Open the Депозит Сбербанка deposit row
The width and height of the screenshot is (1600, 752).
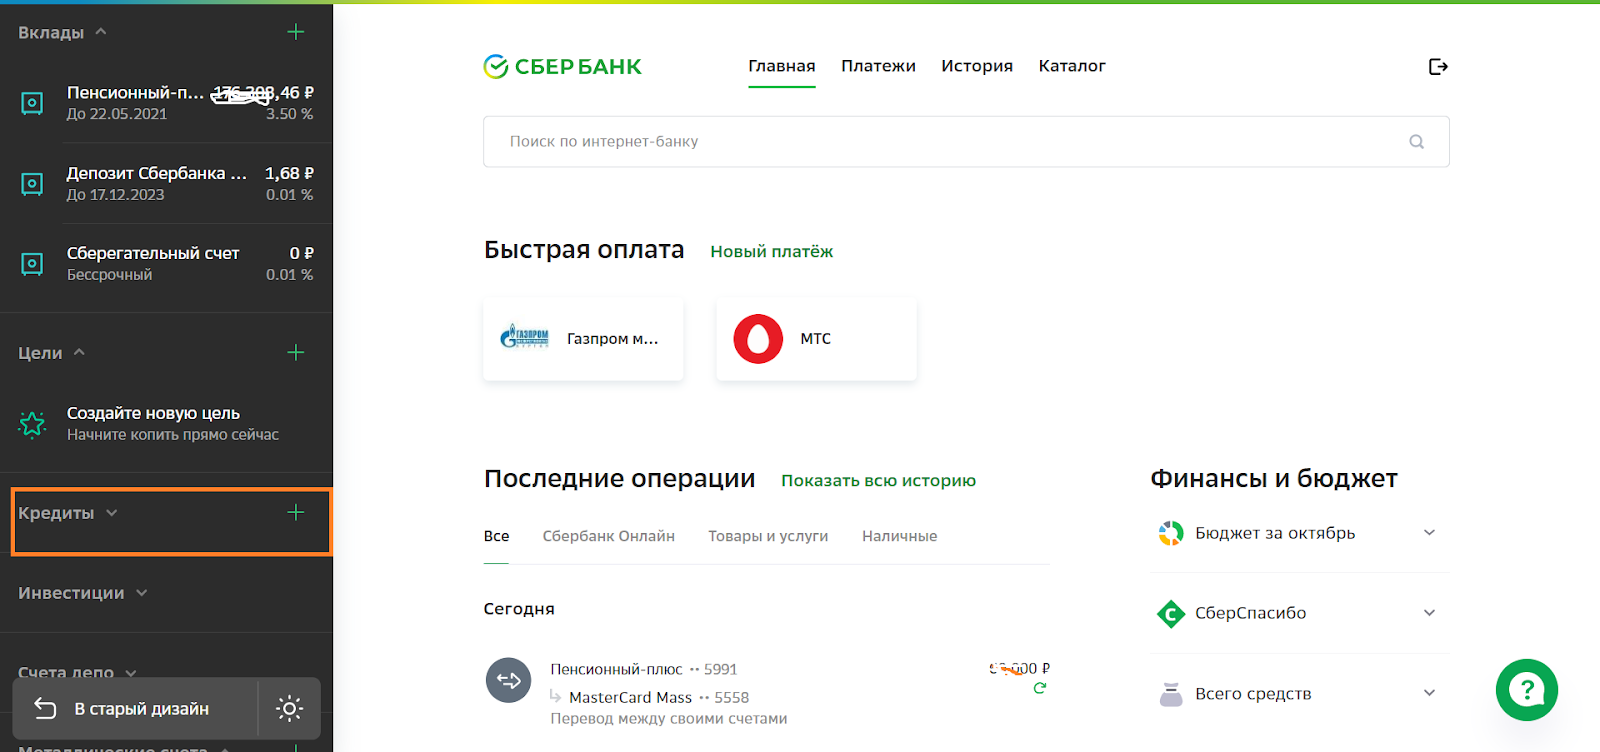coord(166,183)
